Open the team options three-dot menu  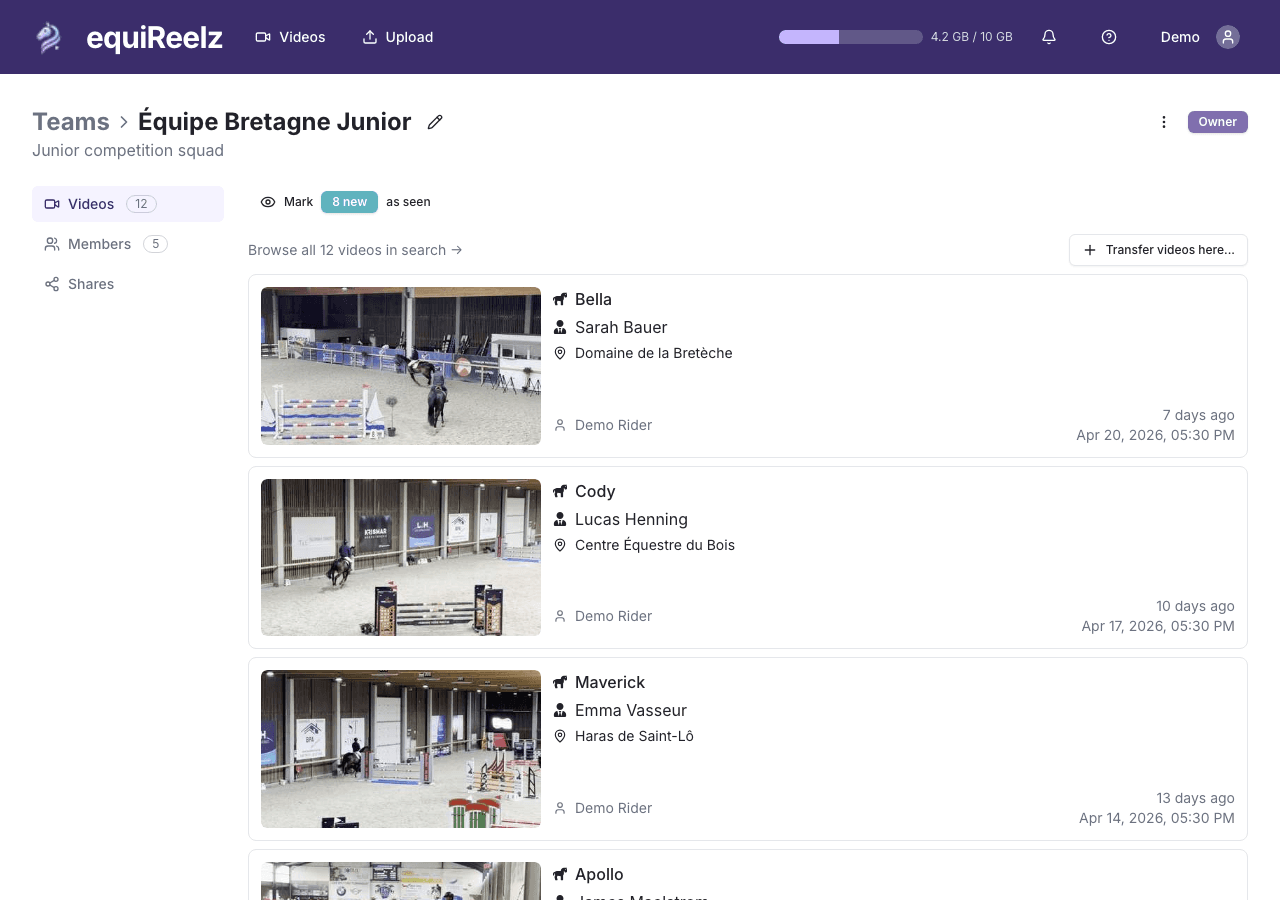pyautogui.click(x=1164, y=122)
